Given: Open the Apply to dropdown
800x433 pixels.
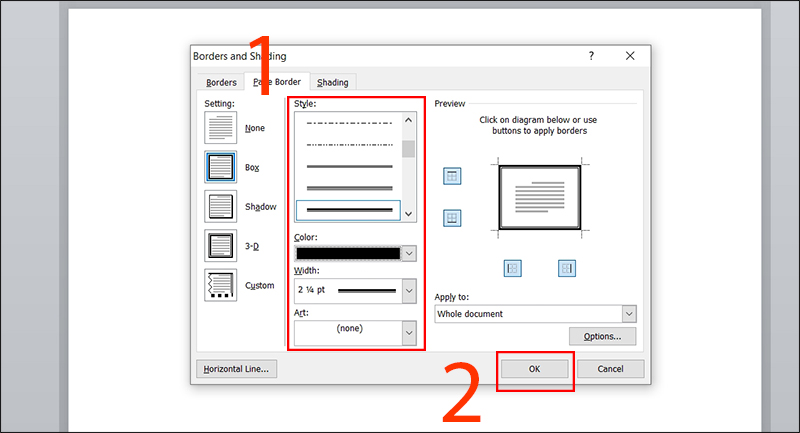Looking at the screenshot, I should click(629, 314).
